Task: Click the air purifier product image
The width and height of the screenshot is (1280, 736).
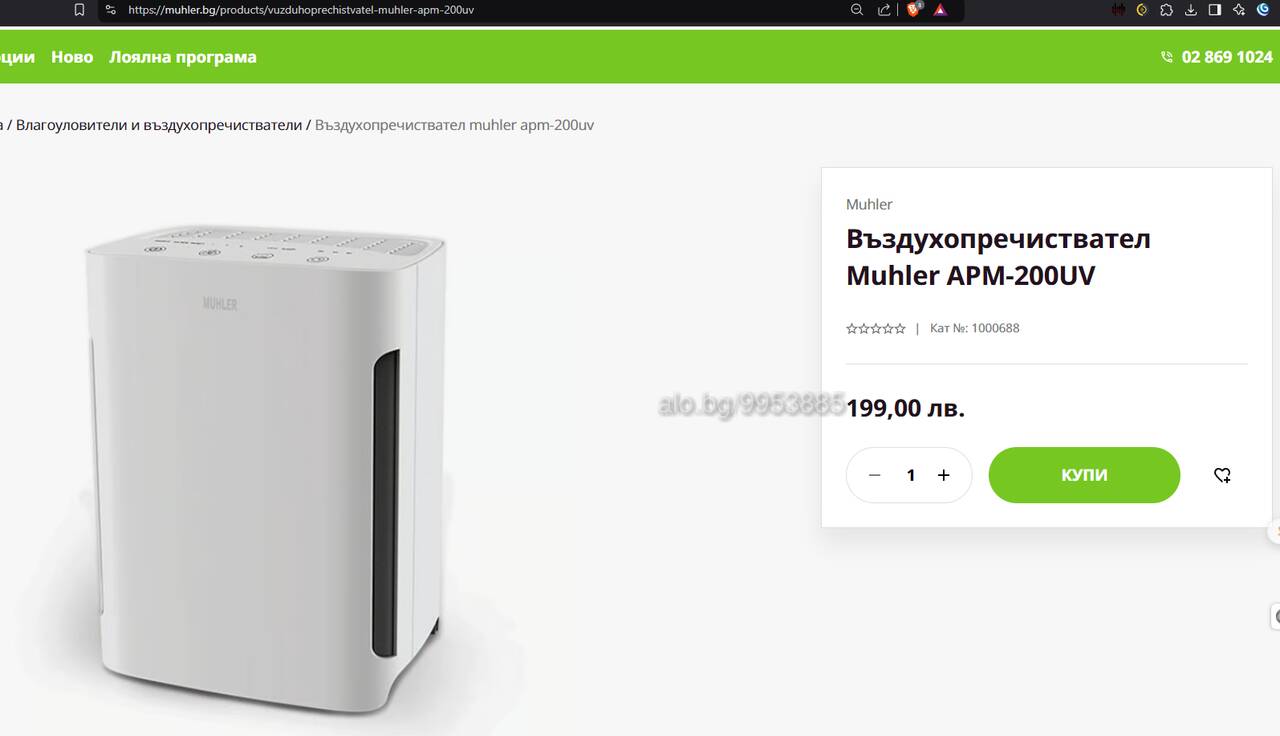Action: click(x=265, y=470)
